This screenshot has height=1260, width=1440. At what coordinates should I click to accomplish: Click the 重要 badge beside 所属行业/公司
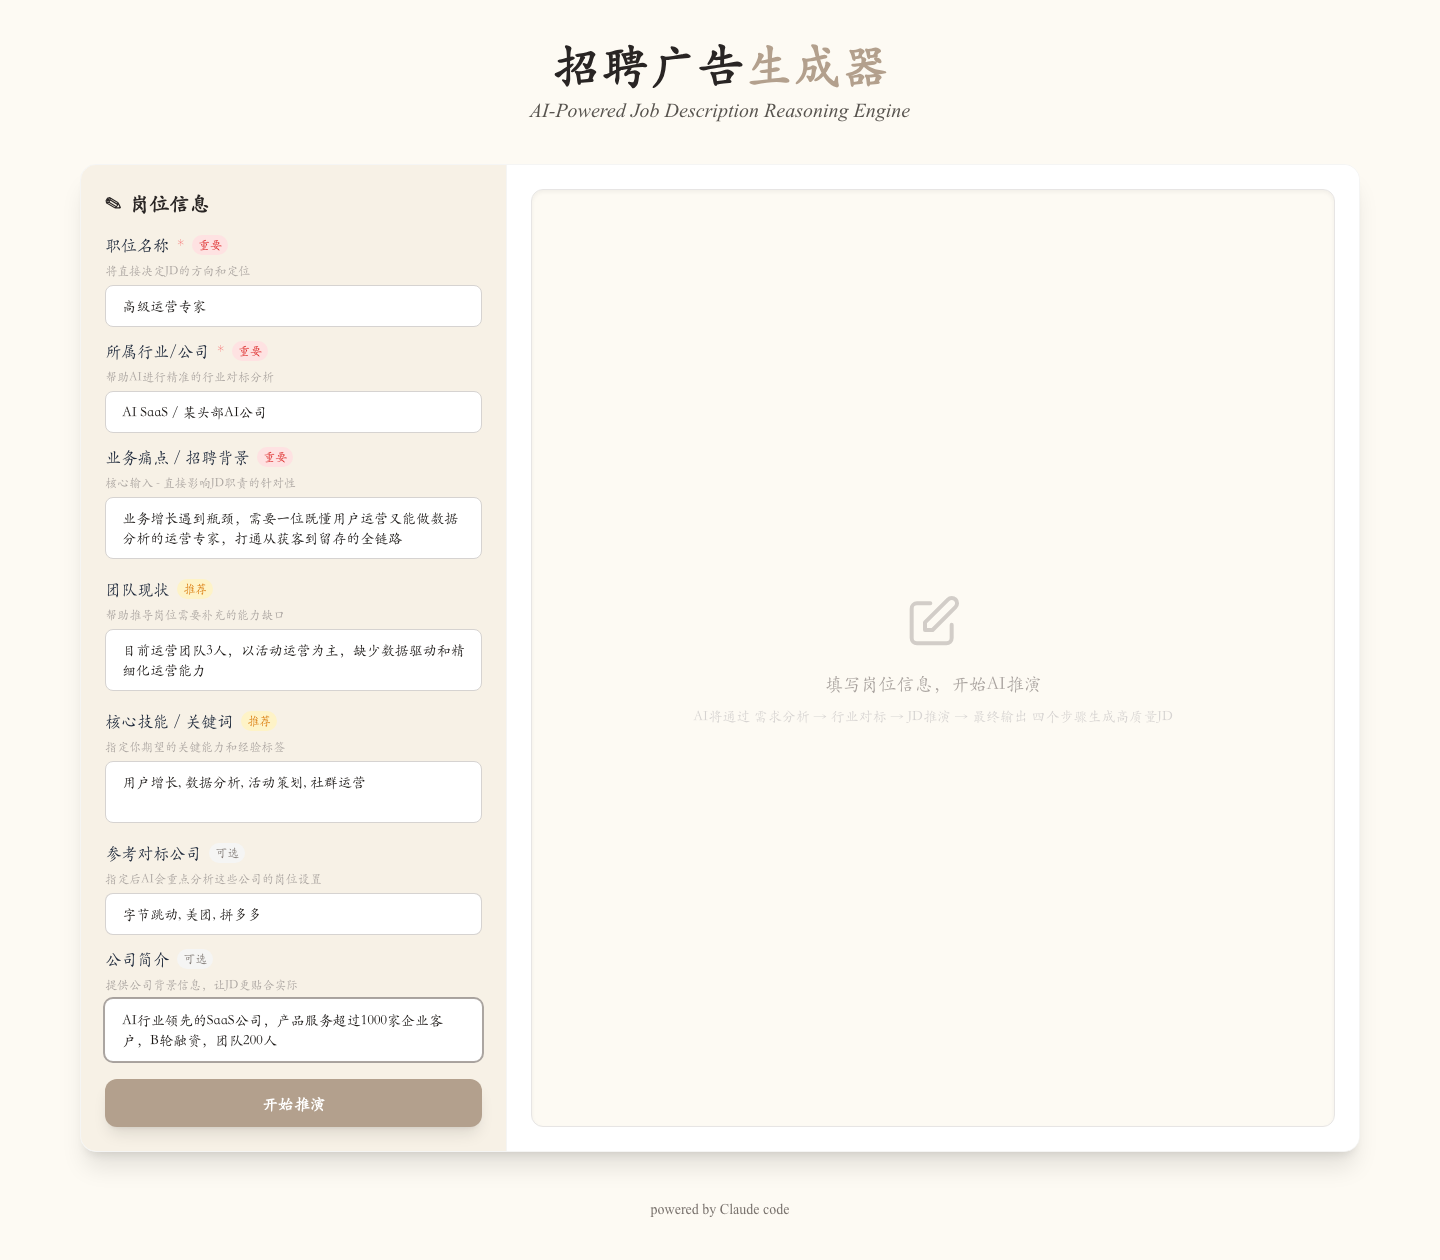(x=250, y=351)
